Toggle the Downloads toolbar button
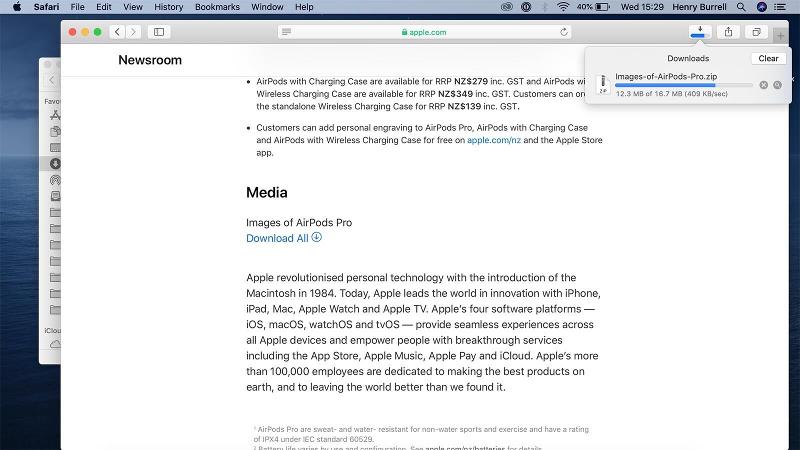 pos(699,32)
